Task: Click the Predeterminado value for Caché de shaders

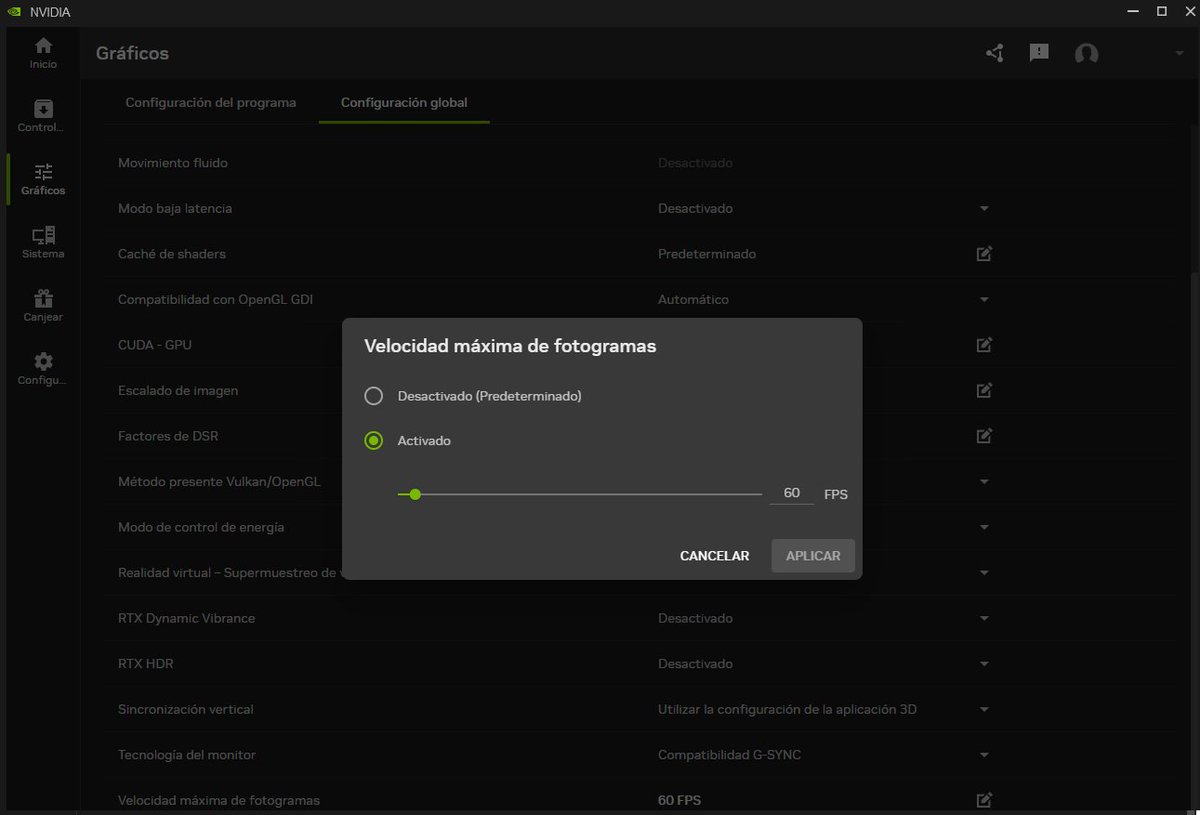Action: click(707, 254)
